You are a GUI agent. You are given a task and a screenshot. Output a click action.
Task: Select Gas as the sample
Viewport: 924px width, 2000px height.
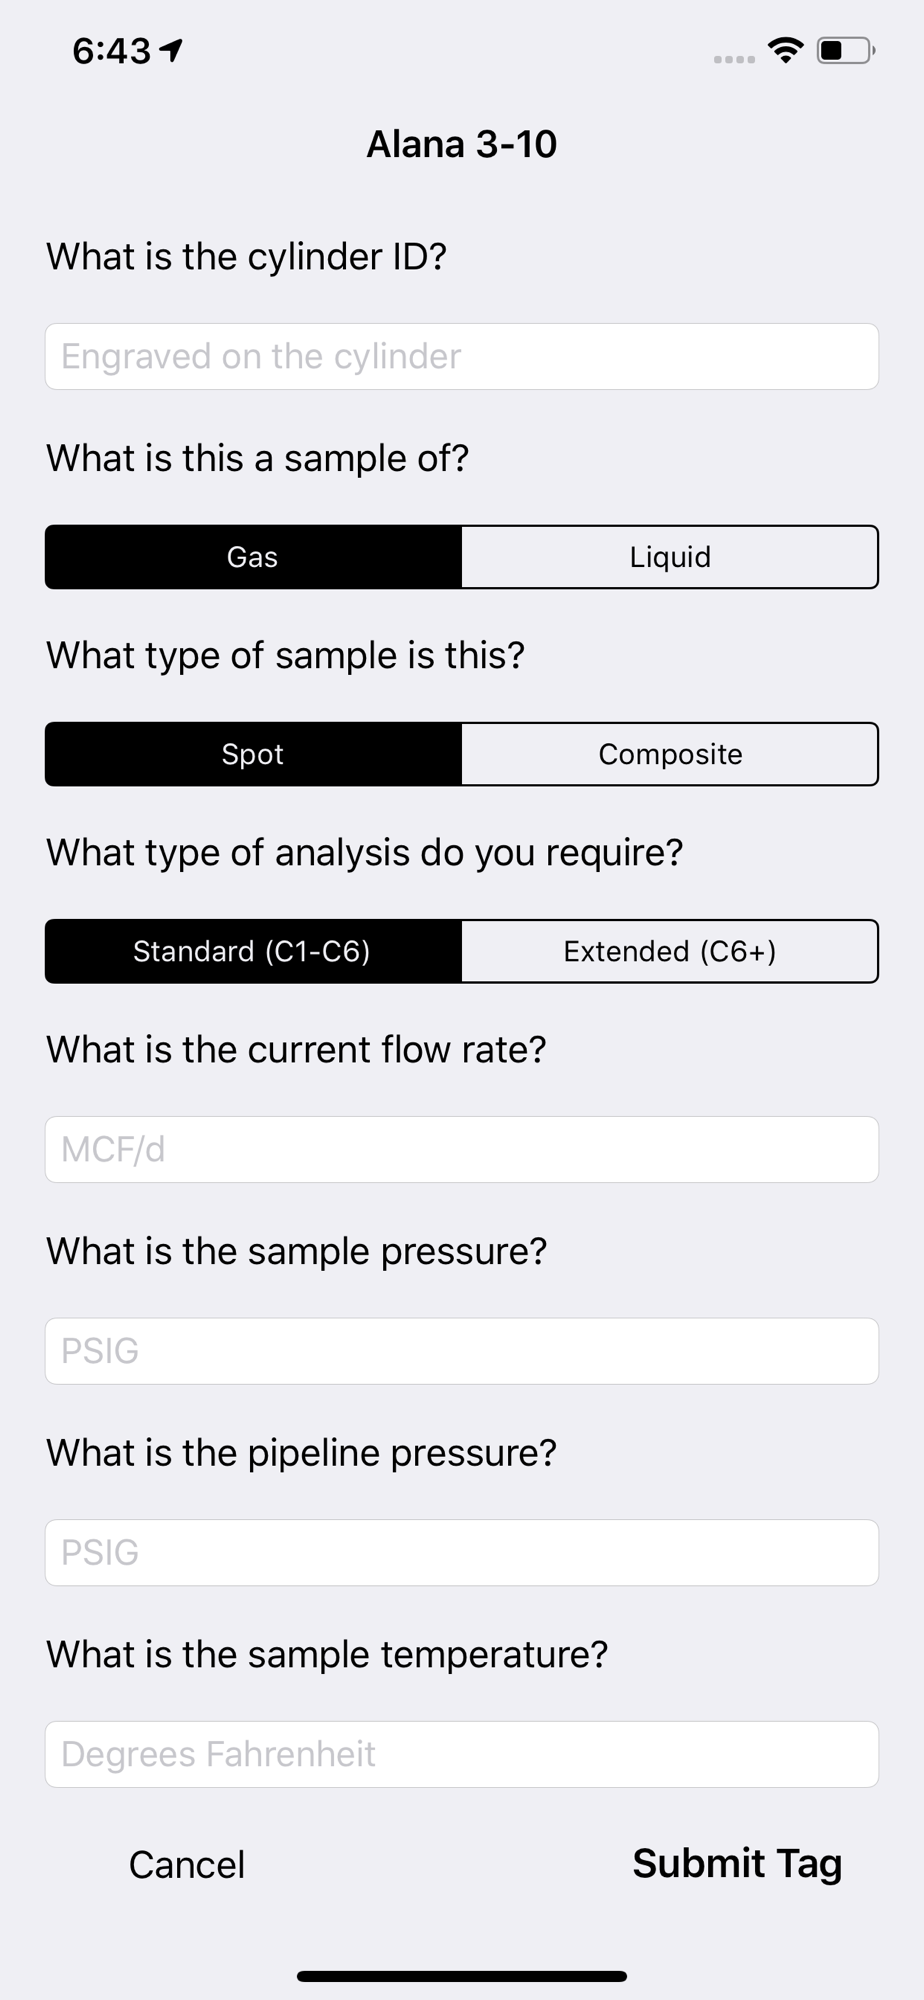(253, 557)
